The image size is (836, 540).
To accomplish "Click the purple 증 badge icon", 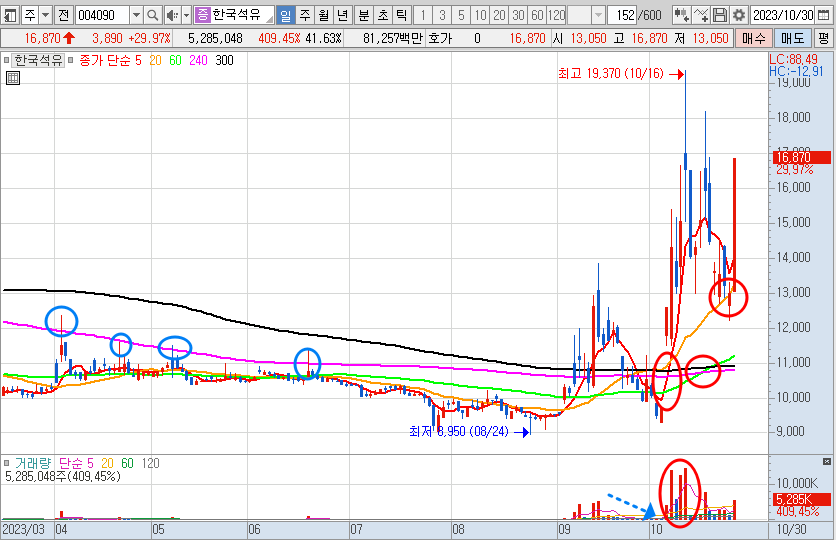I will pyautogui.click(x=203, y=15).
